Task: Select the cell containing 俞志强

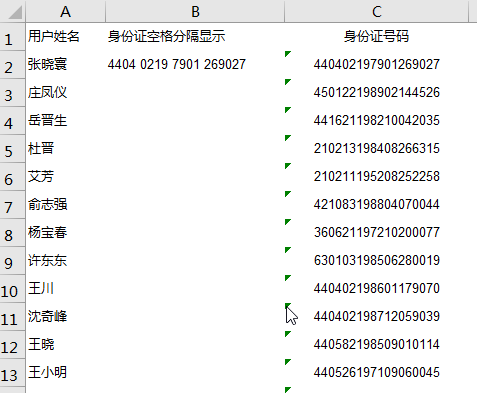Action: click(x=66, y=205)
